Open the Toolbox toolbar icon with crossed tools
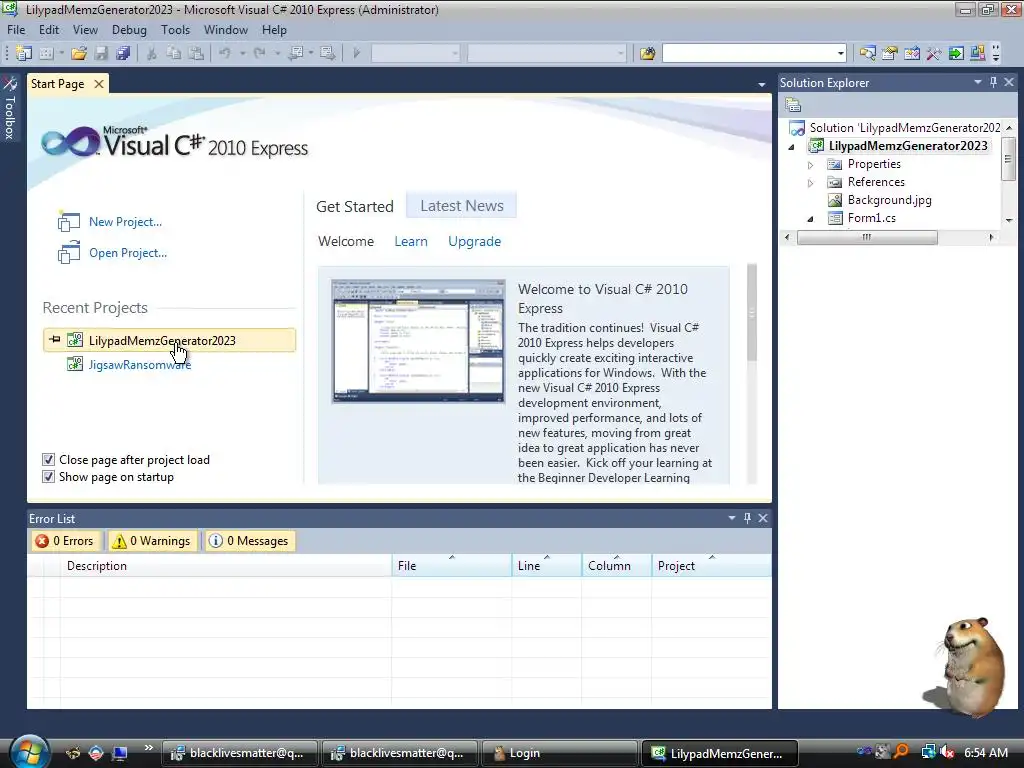The width and height of the screenshot is (1024, 768). pyautogui.click(x=934, y=53)
